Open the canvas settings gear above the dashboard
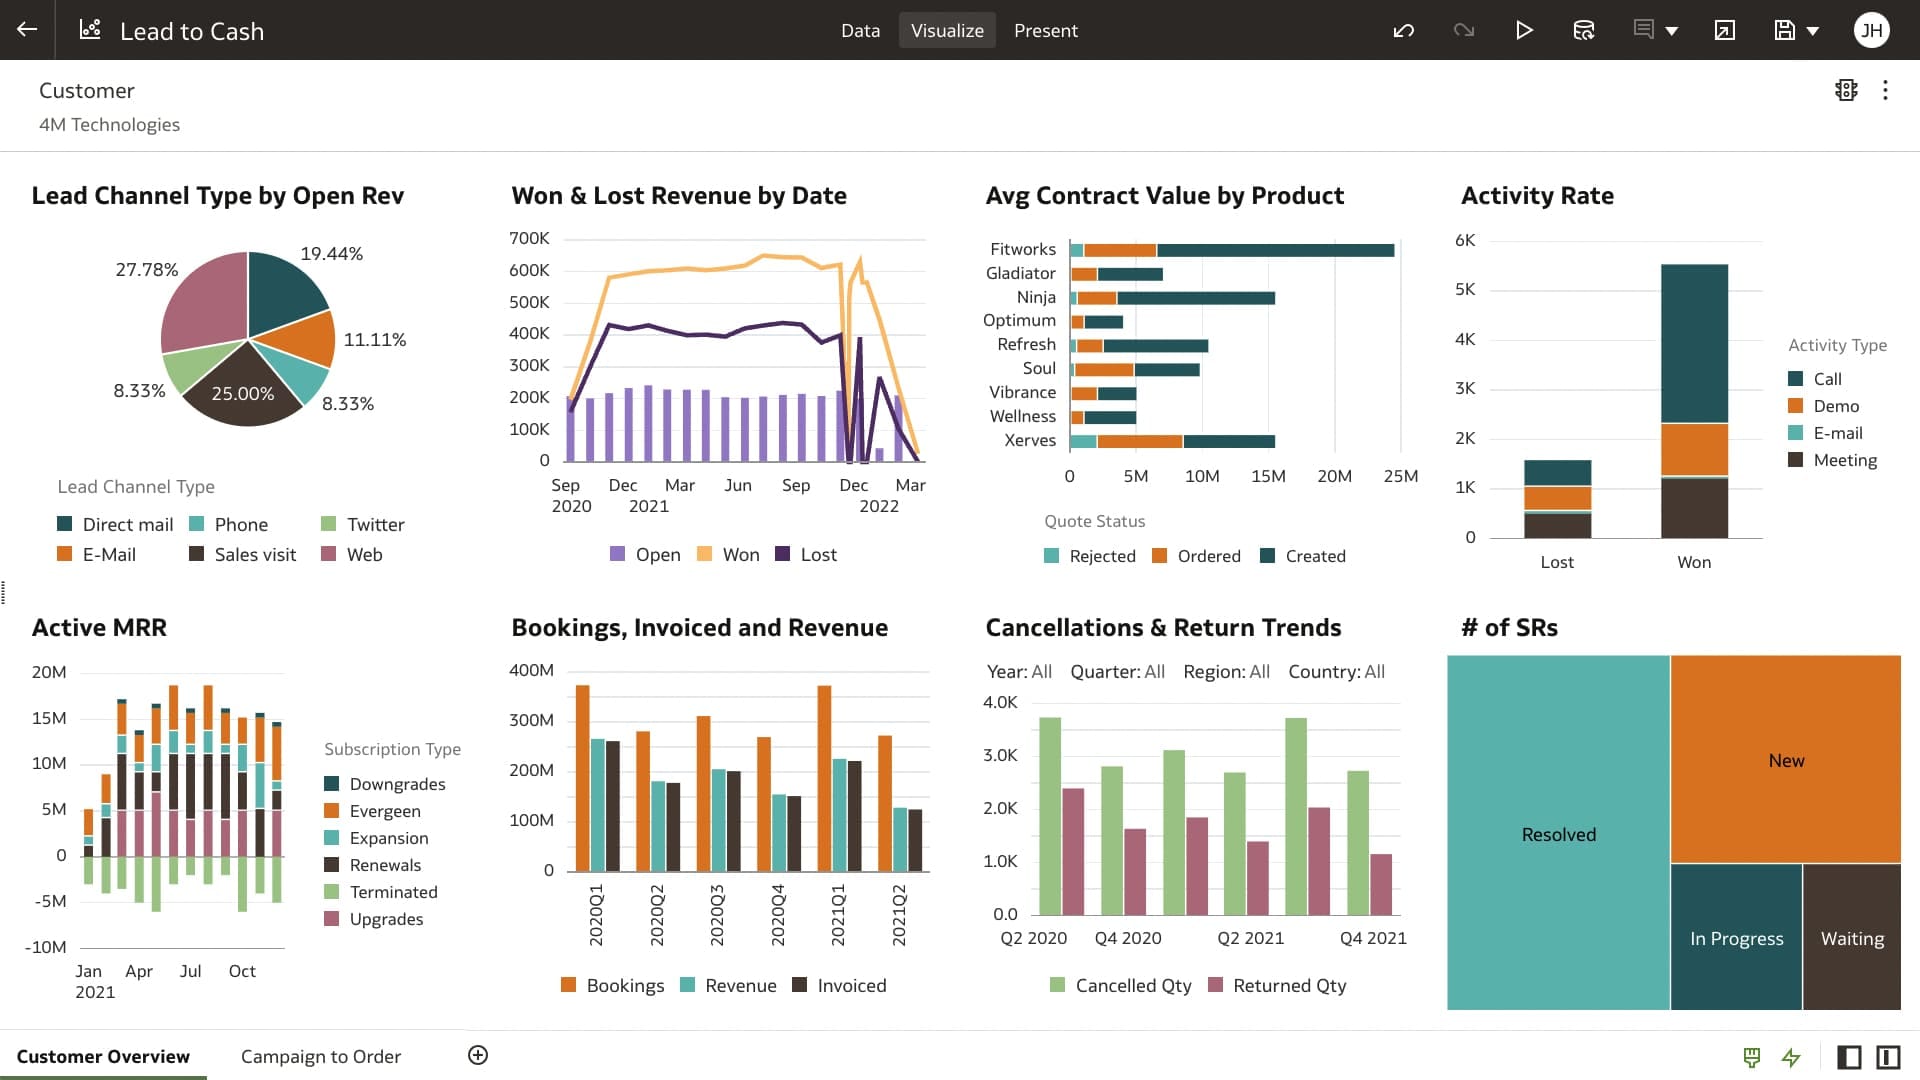The image size is (1920, 1080). pyautogui.click(x=1847, y=90)
